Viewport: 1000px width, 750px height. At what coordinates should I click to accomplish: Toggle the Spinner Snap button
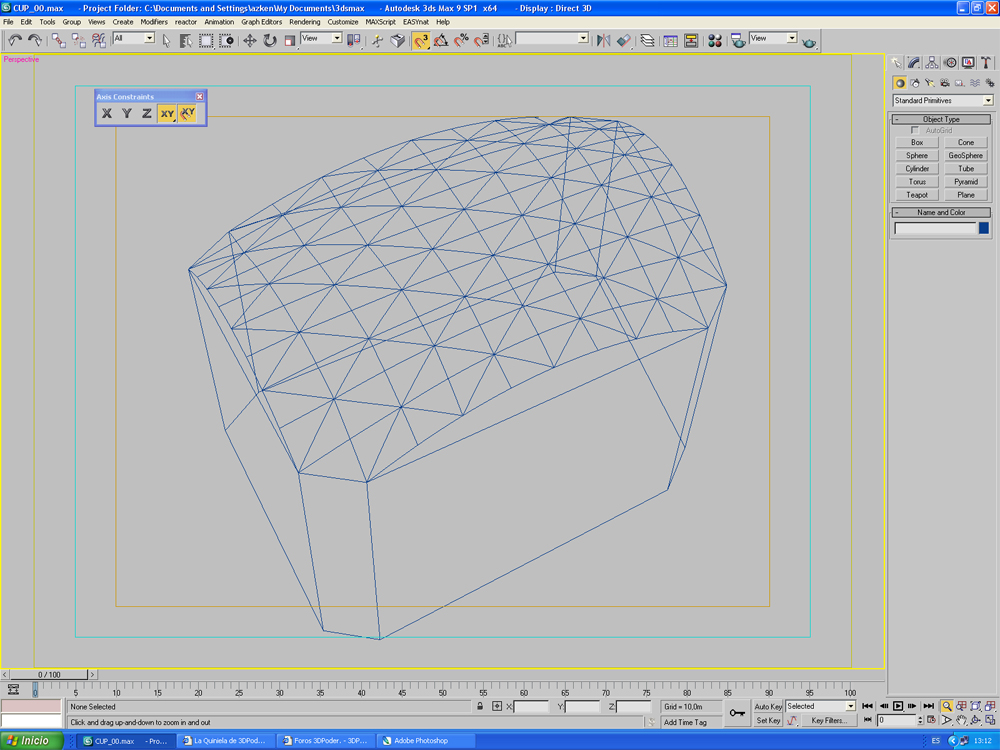point(482,41)
